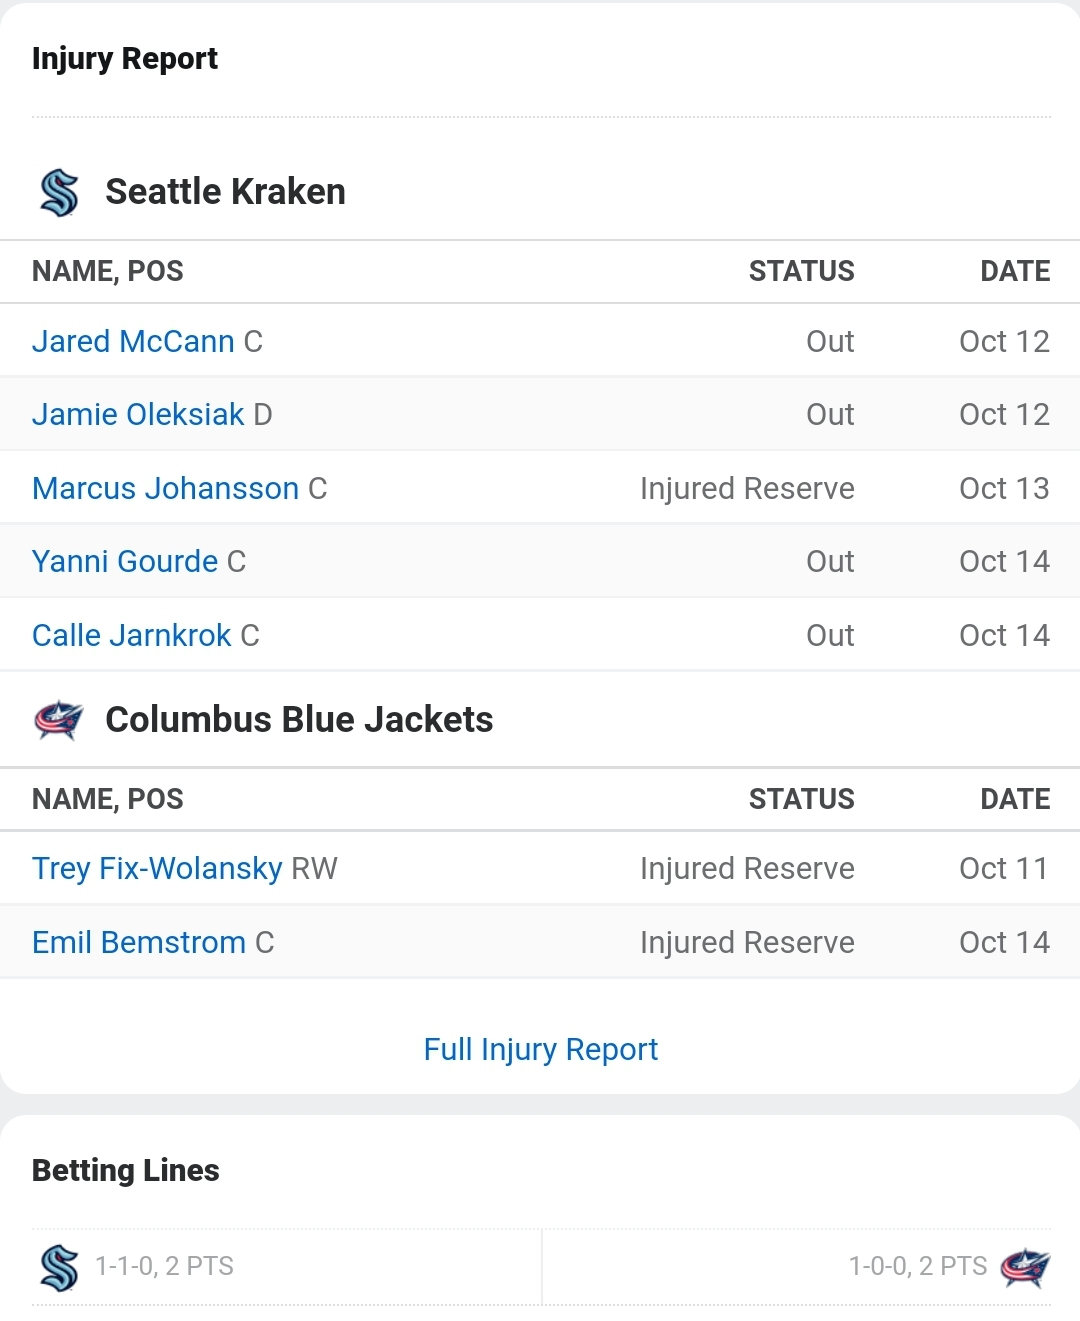This screenshot has height=1321, width=1080.
Task: Click the Betting Lines section heading
Action: click(126, 1170)
